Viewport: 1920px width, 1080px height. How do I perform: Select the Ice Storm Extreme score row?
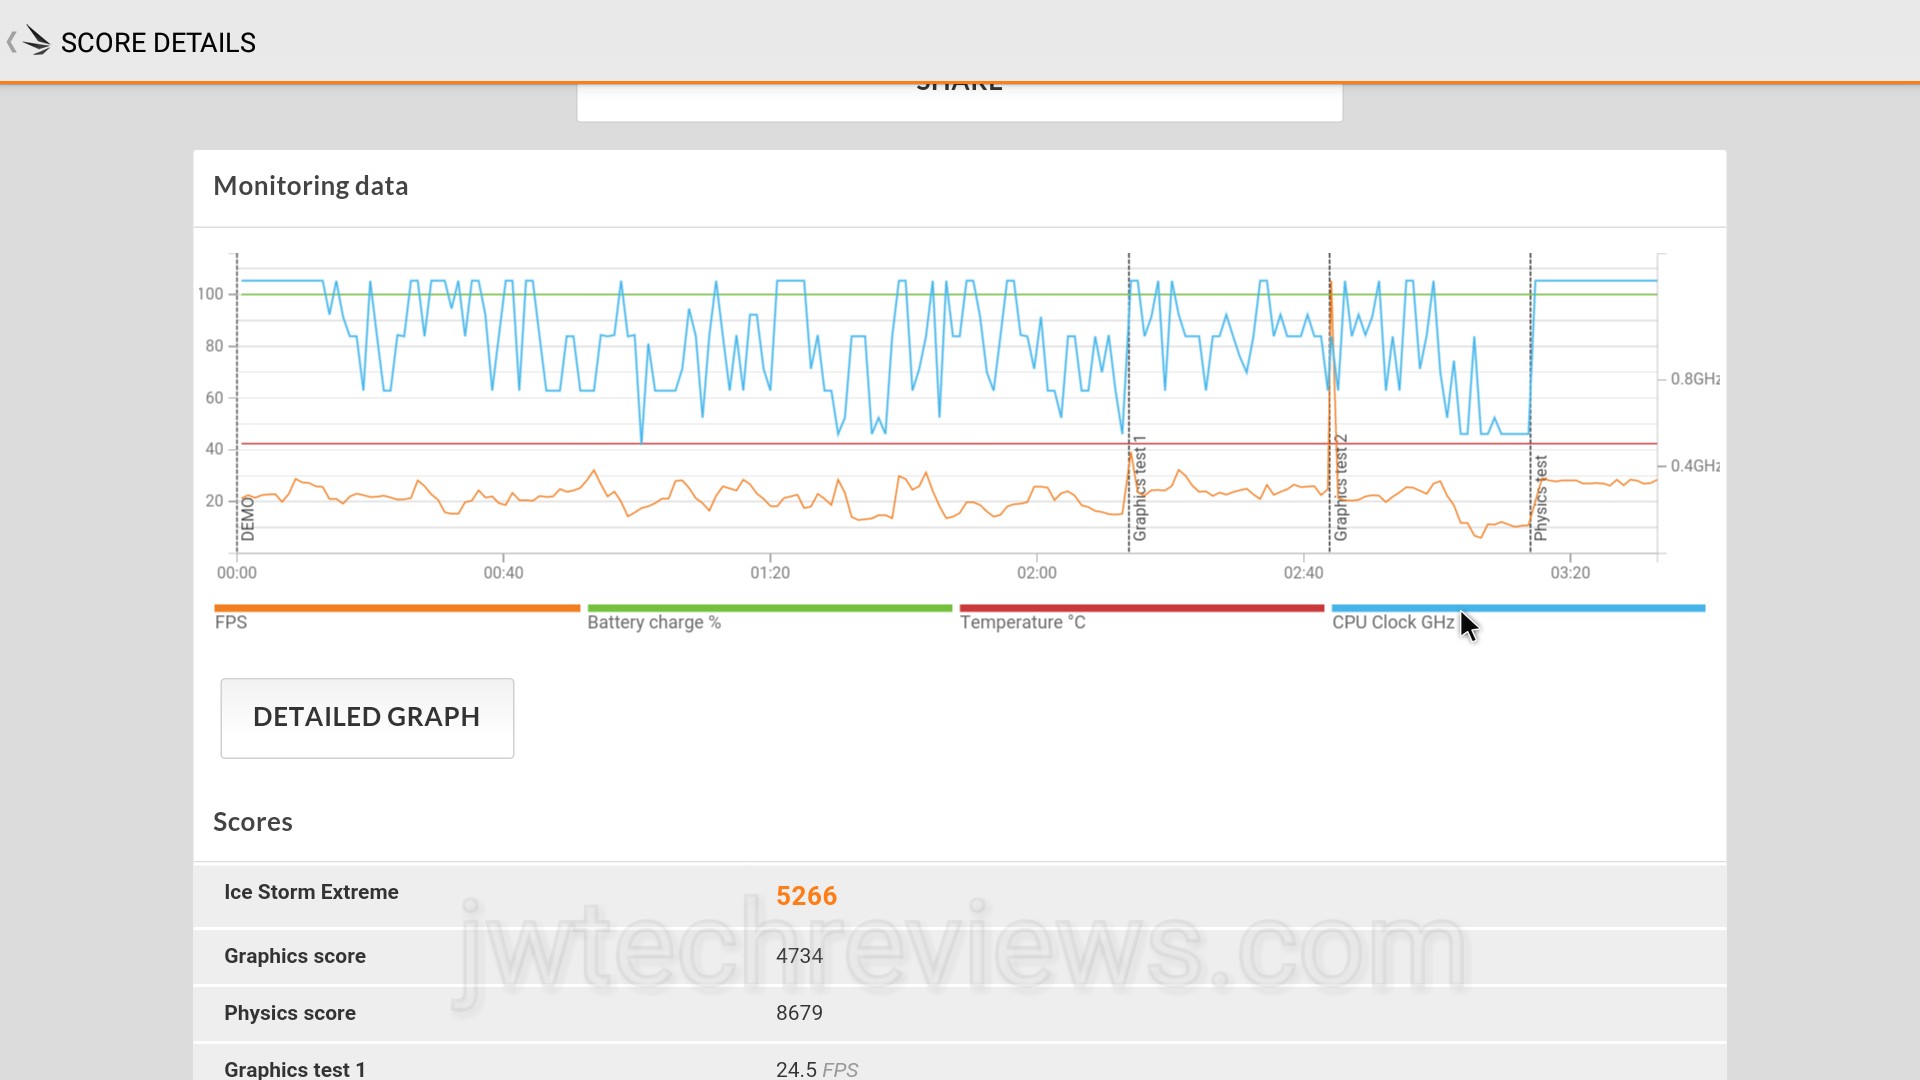pos(311,893)
